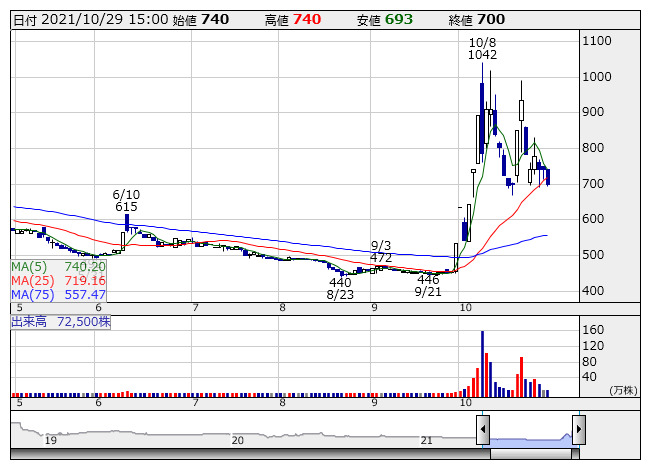Click the 高値 740 high price value

[x=307, y=20]
